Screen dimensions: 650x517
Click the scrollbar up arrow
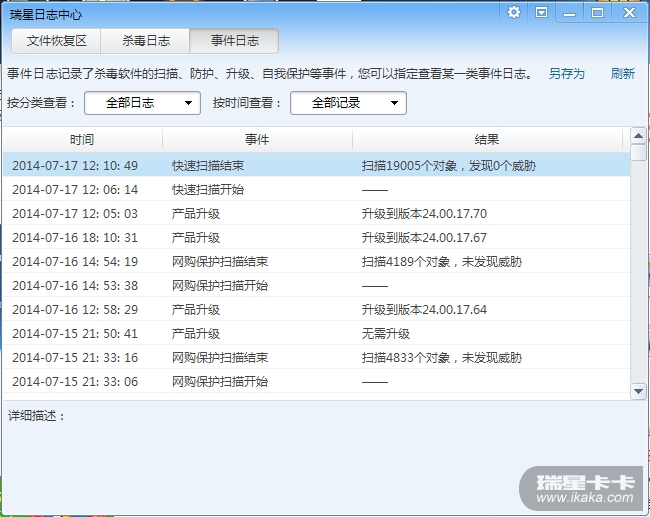tap(638, 136)
